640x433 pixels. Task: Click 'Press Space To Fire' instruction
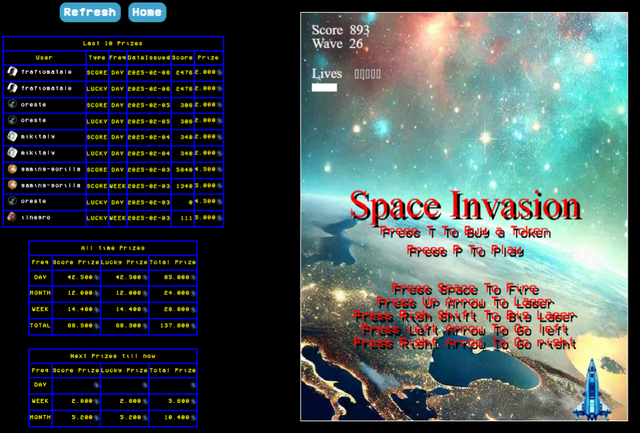tap(465, 289)
